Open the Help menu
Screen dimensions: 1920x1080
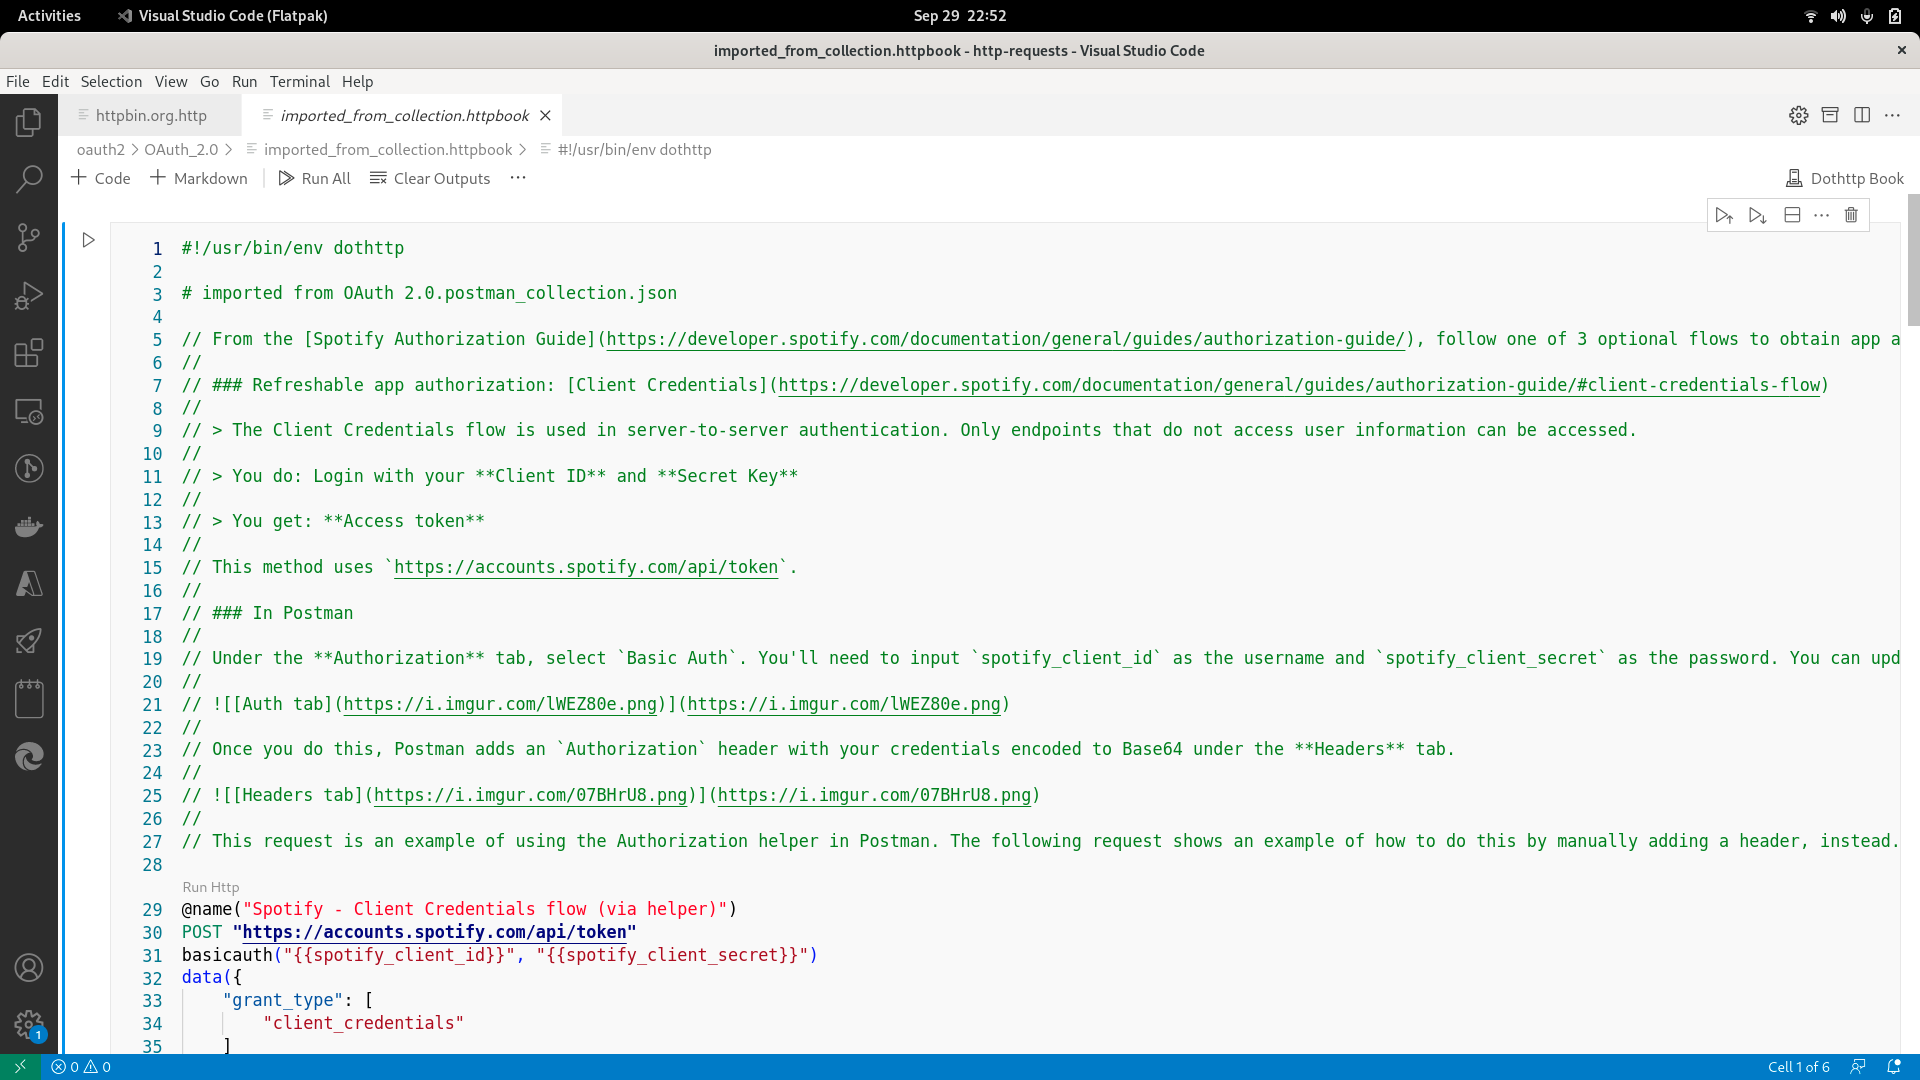coord(357,82)
